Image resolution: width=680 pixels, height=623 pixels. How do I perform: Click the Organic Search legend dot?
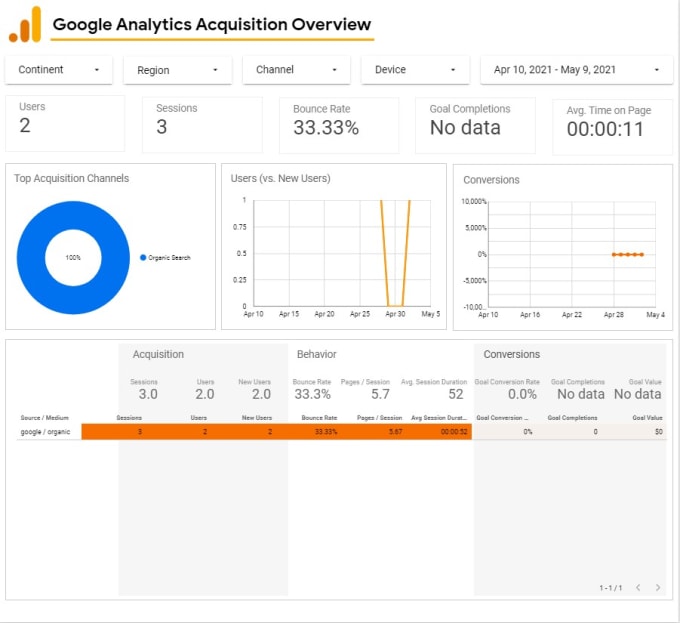[x=143, y=258]
